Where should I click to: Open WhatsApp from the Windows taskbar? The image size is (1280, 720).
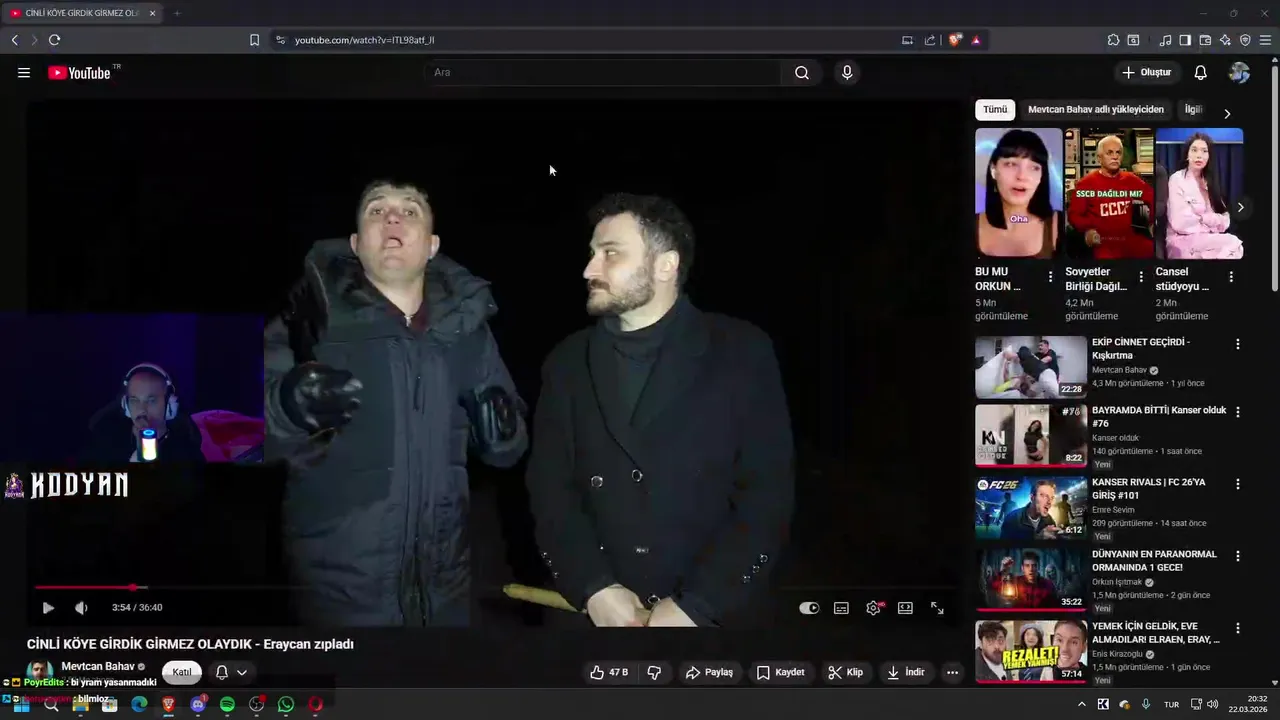(x=286, y=705)
